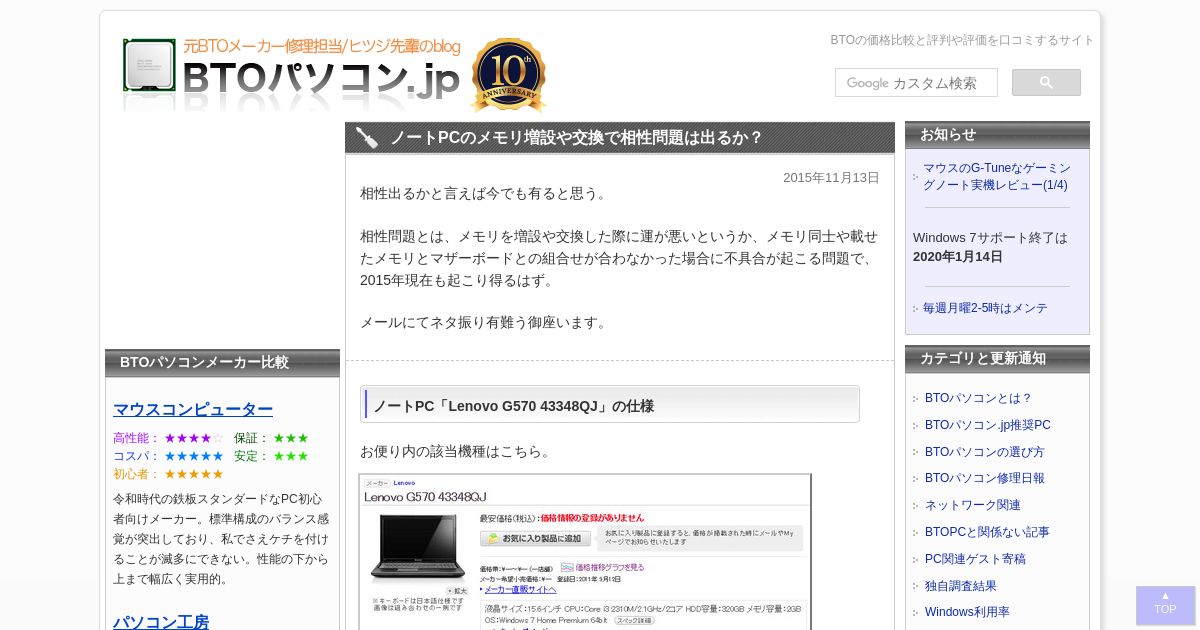Click the magnifier search button
Screen dimensions: 1200x630
[1046, 83]
